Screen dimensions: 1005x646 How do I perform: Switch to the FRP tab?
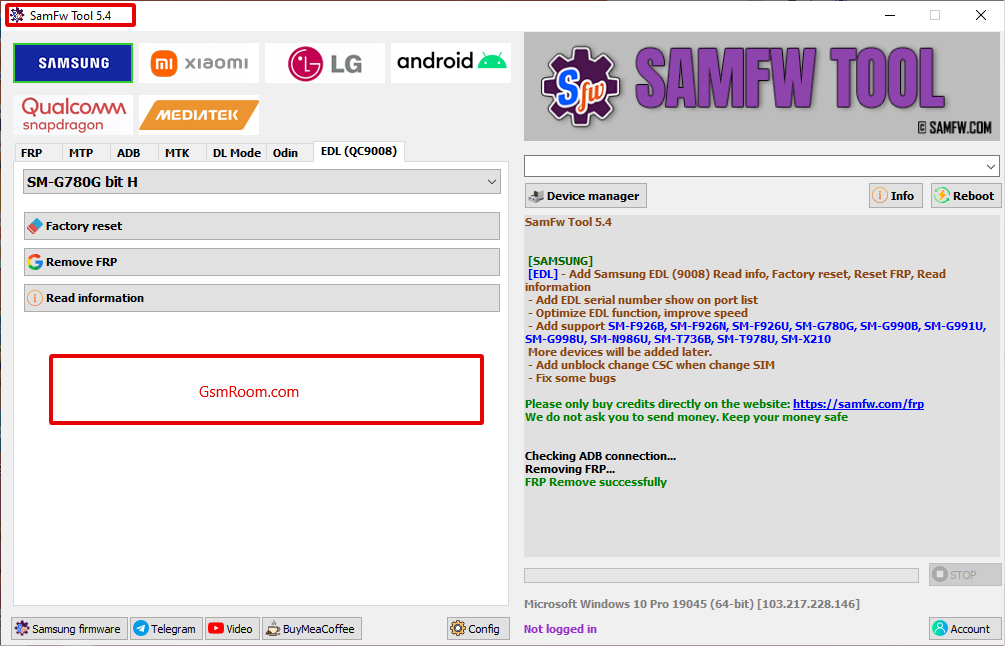click(x=32, y=153)
